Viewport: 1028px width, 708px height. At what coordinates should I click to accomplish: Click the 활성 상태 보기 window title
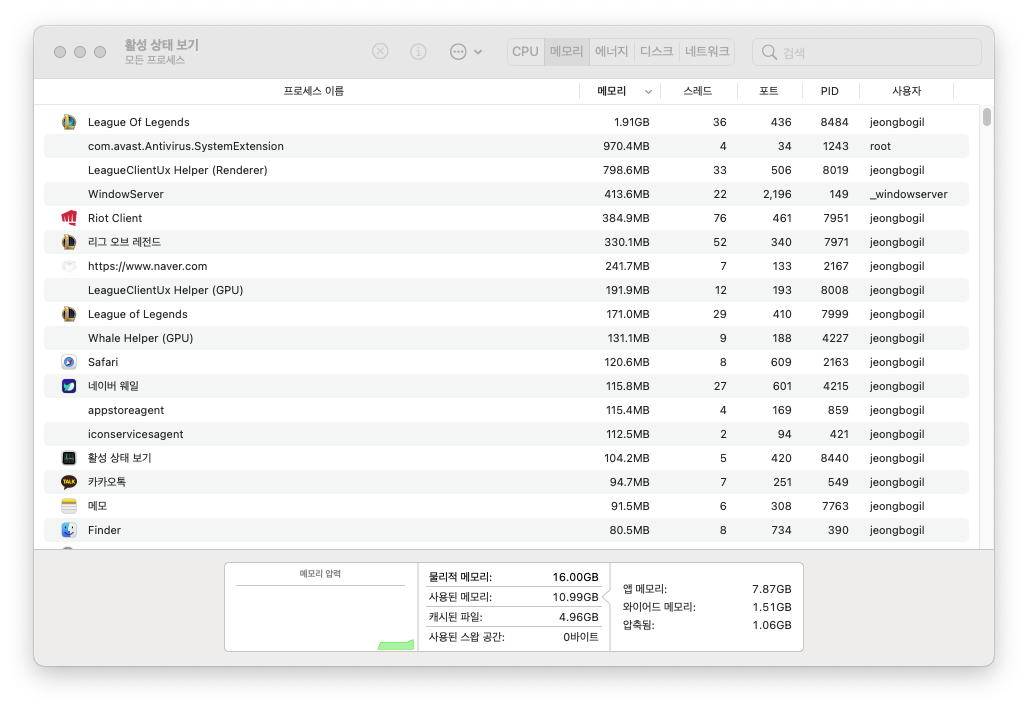click(161, 45)
